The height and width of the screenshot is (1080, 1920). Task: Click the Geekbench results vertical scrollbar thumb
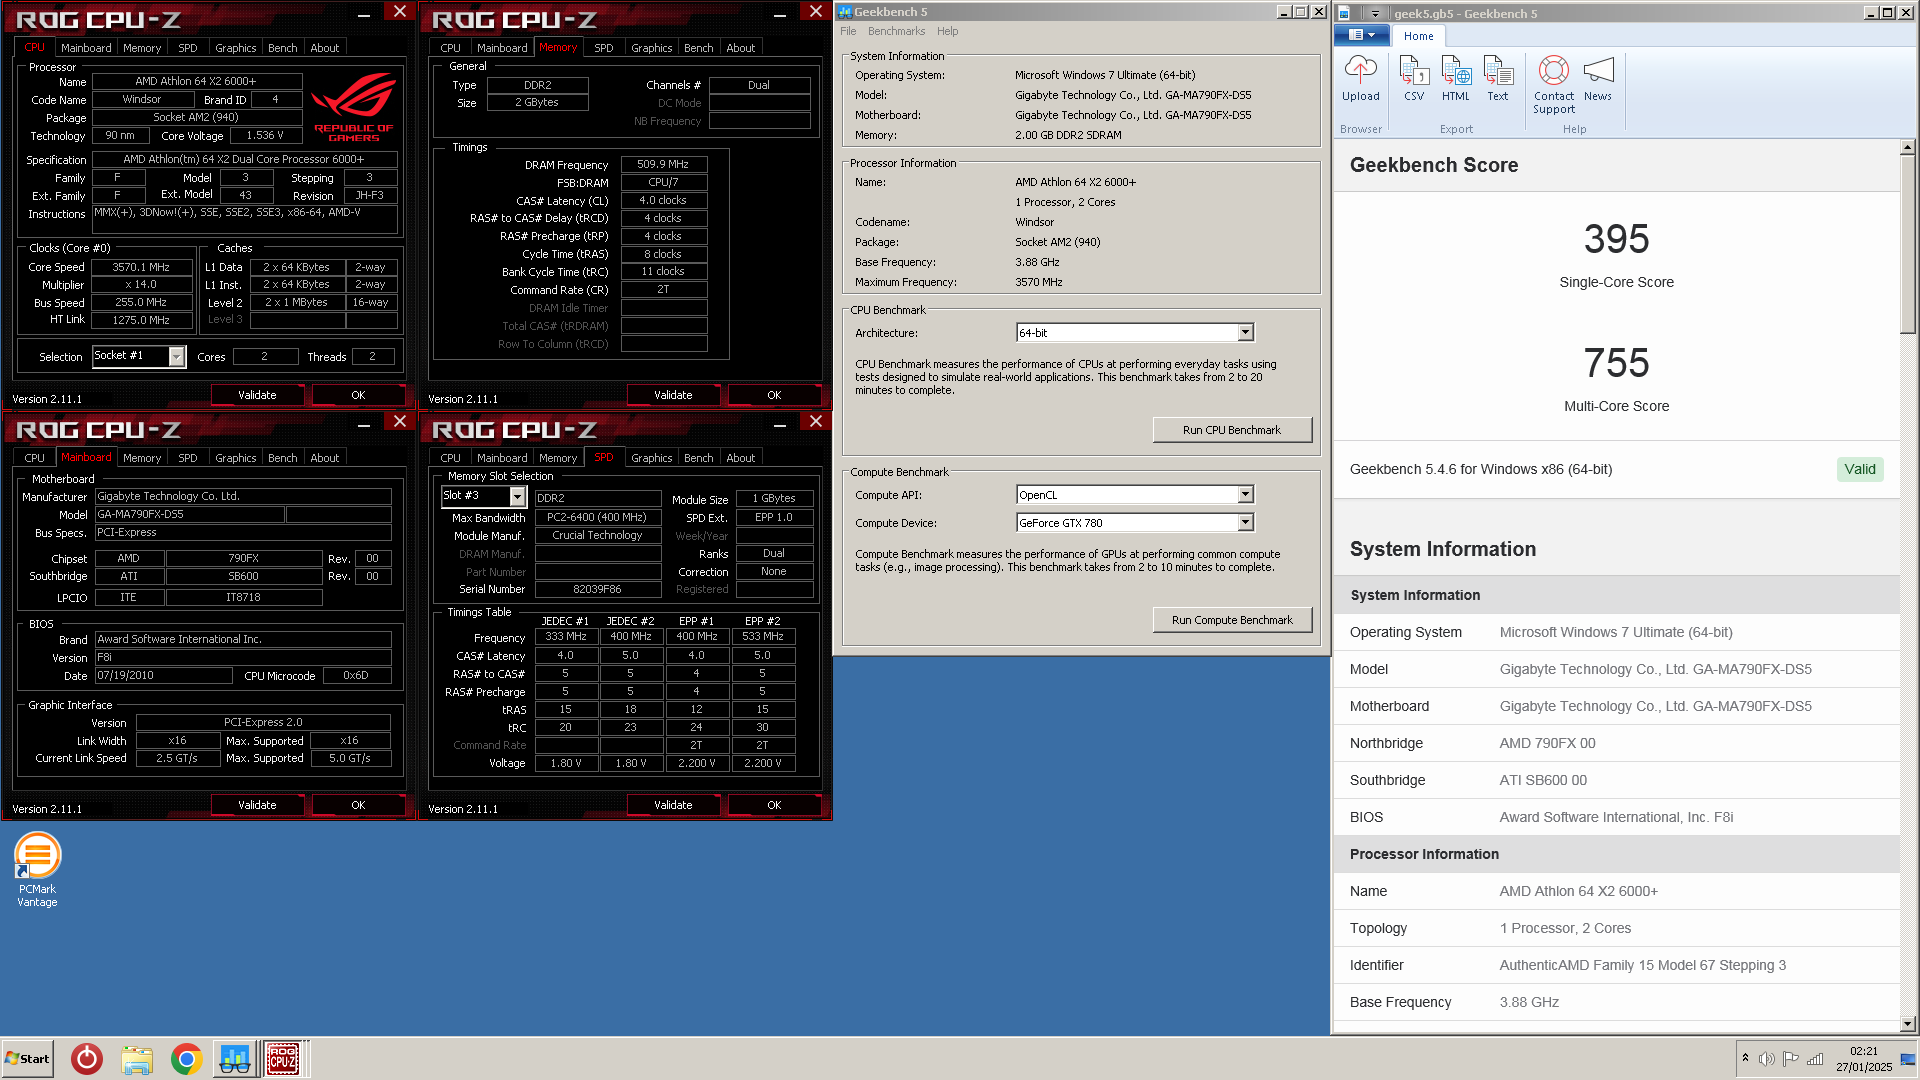pos(1907,244)
